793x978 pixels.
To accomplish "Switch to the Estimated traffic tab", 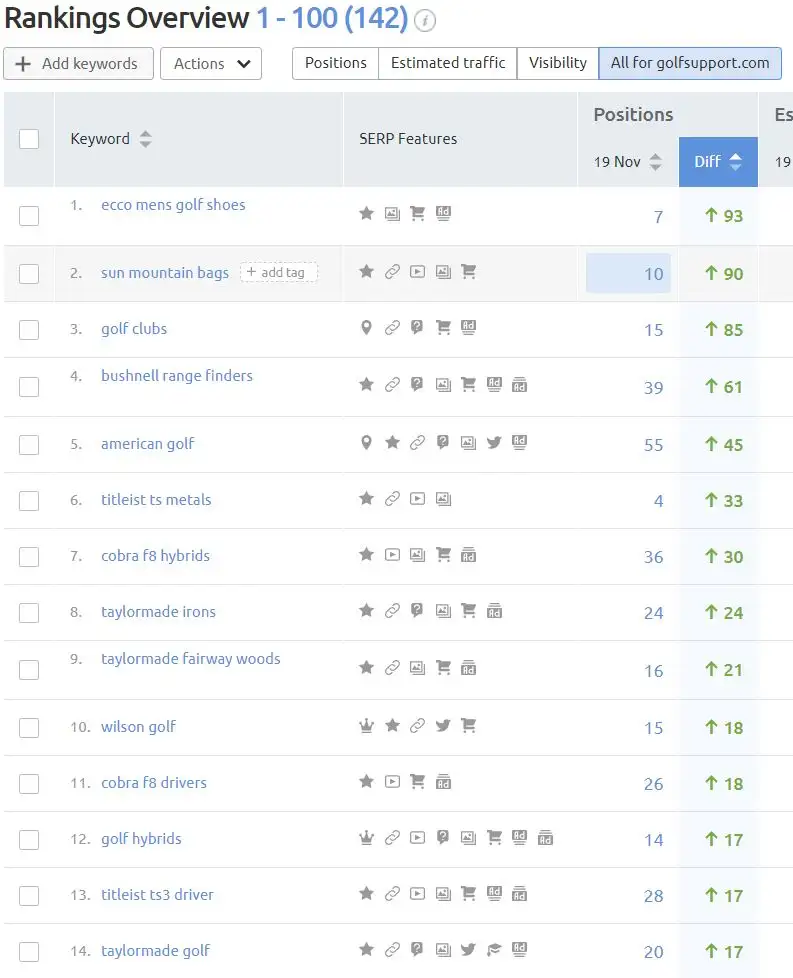I will [448, 63].
